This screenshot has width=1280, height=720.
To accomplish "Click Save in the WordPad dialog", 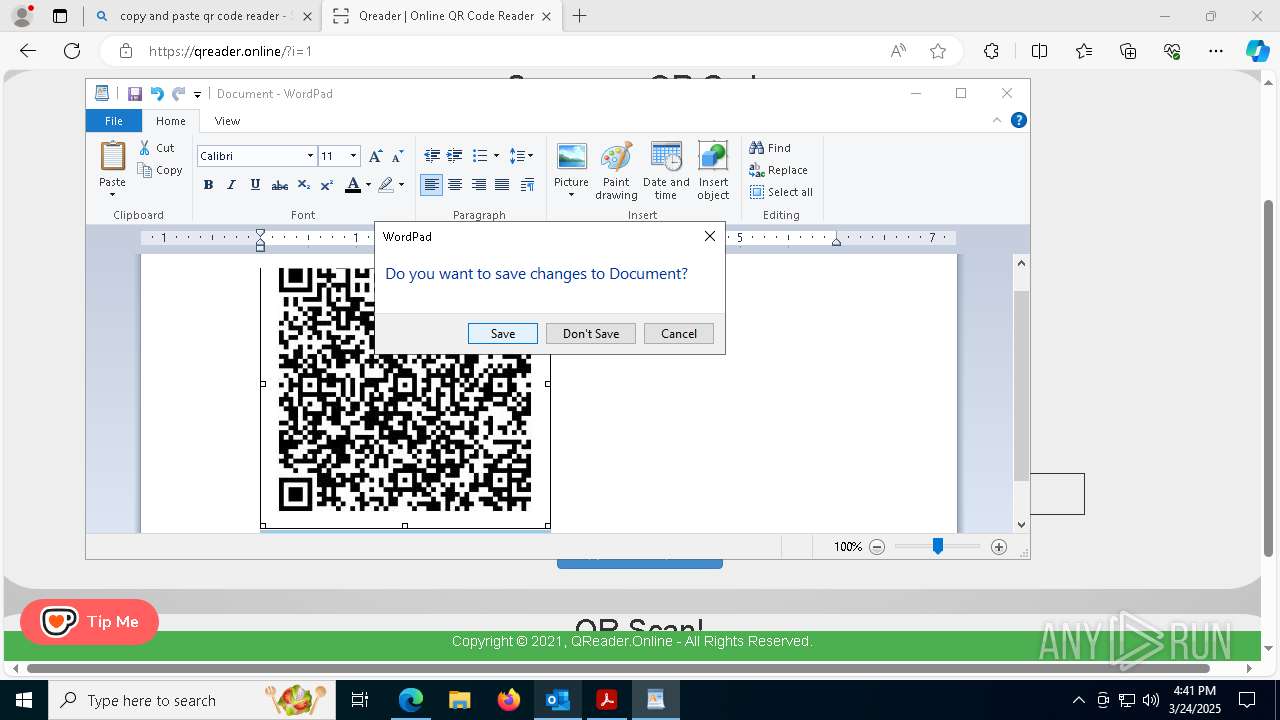I will click(503, 334).
